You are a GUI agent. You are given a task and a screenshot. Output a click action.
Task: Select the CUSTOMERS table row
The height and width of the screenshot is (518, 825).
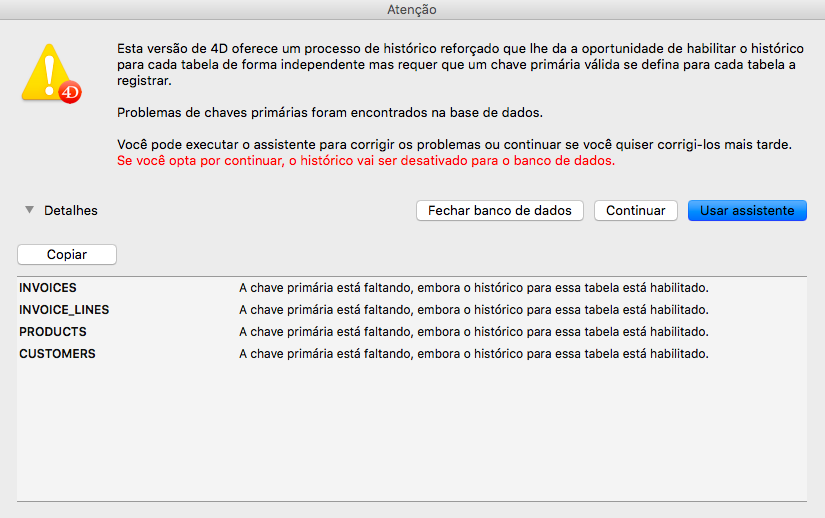tap(412, 354)
